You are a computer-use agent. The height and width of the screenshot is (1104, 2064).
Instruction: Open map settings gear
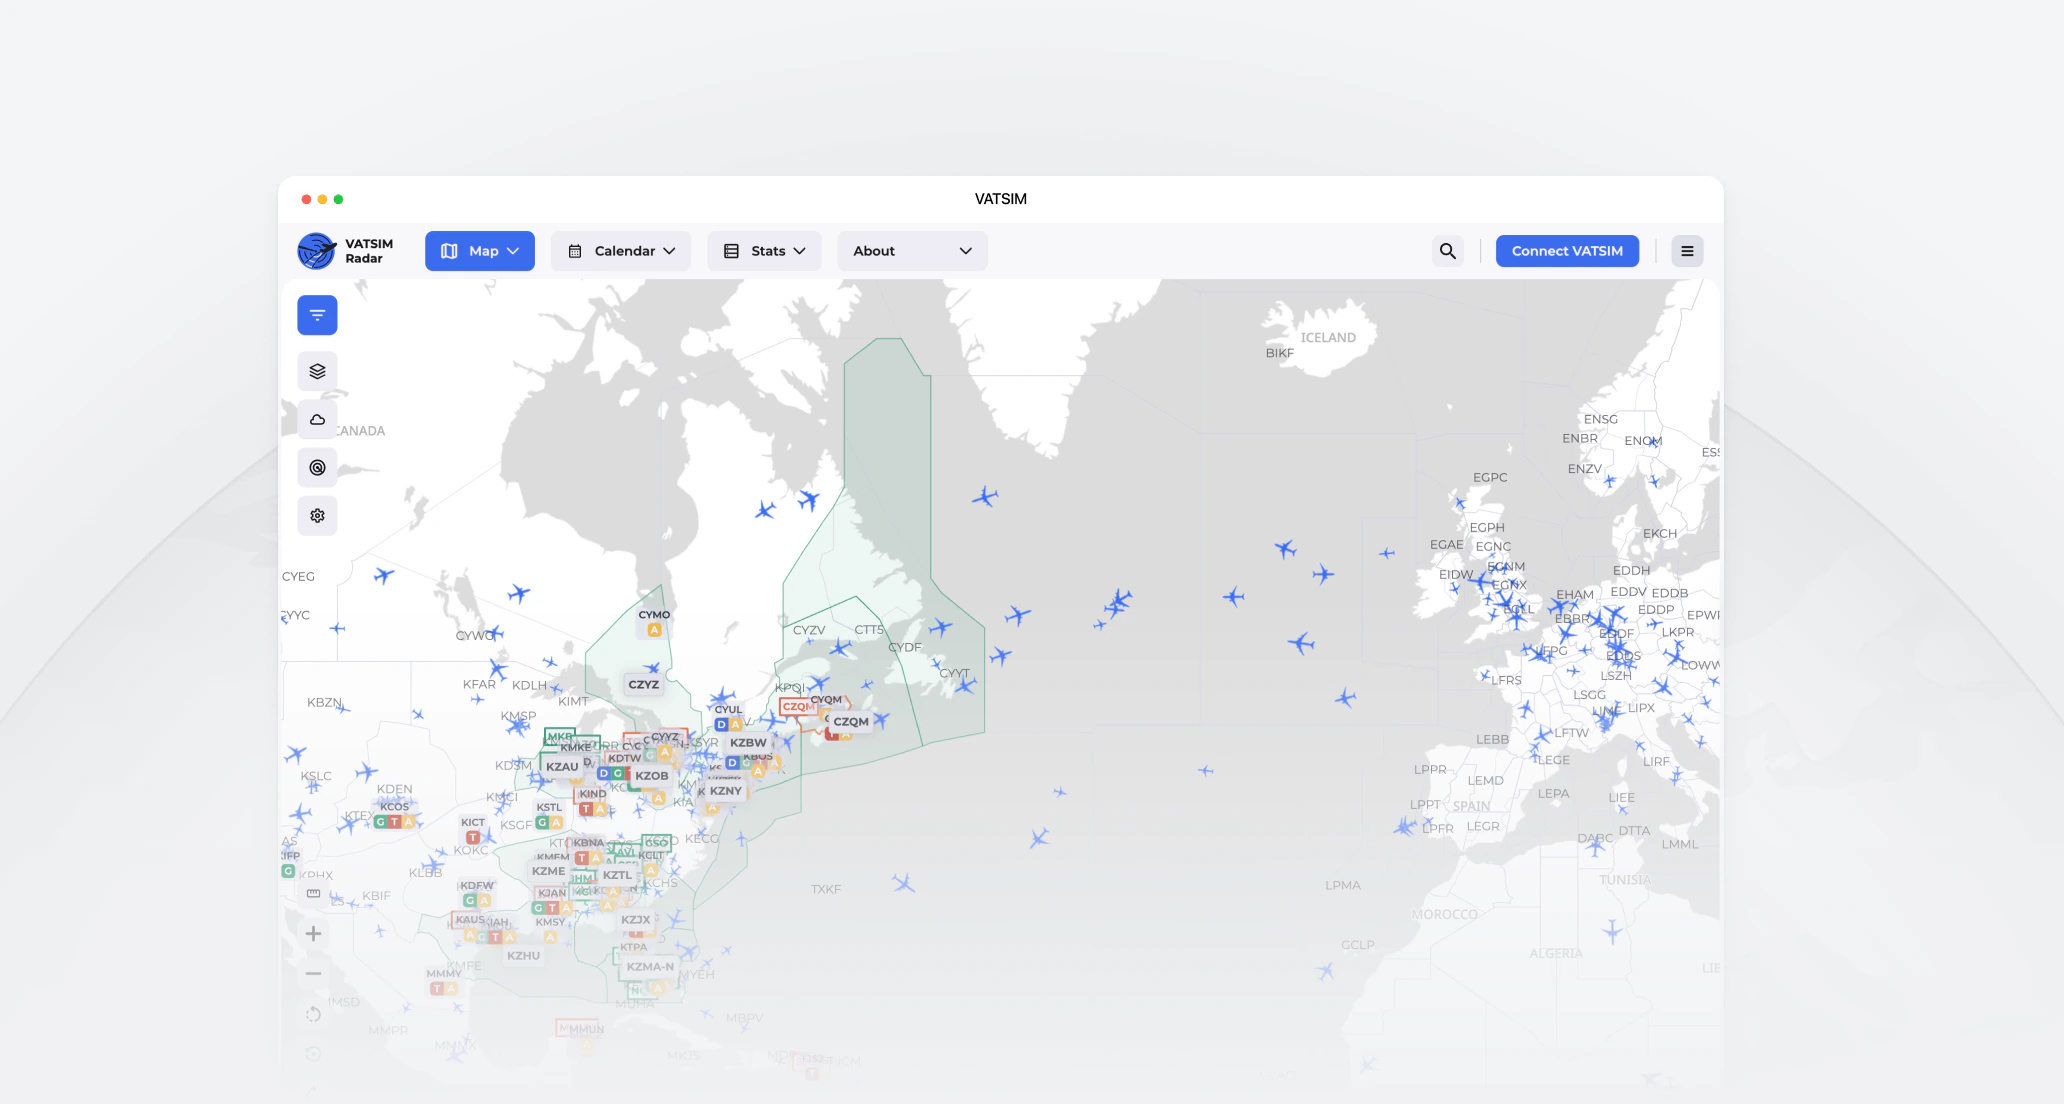pyautogui.click(x=317, y=515)
